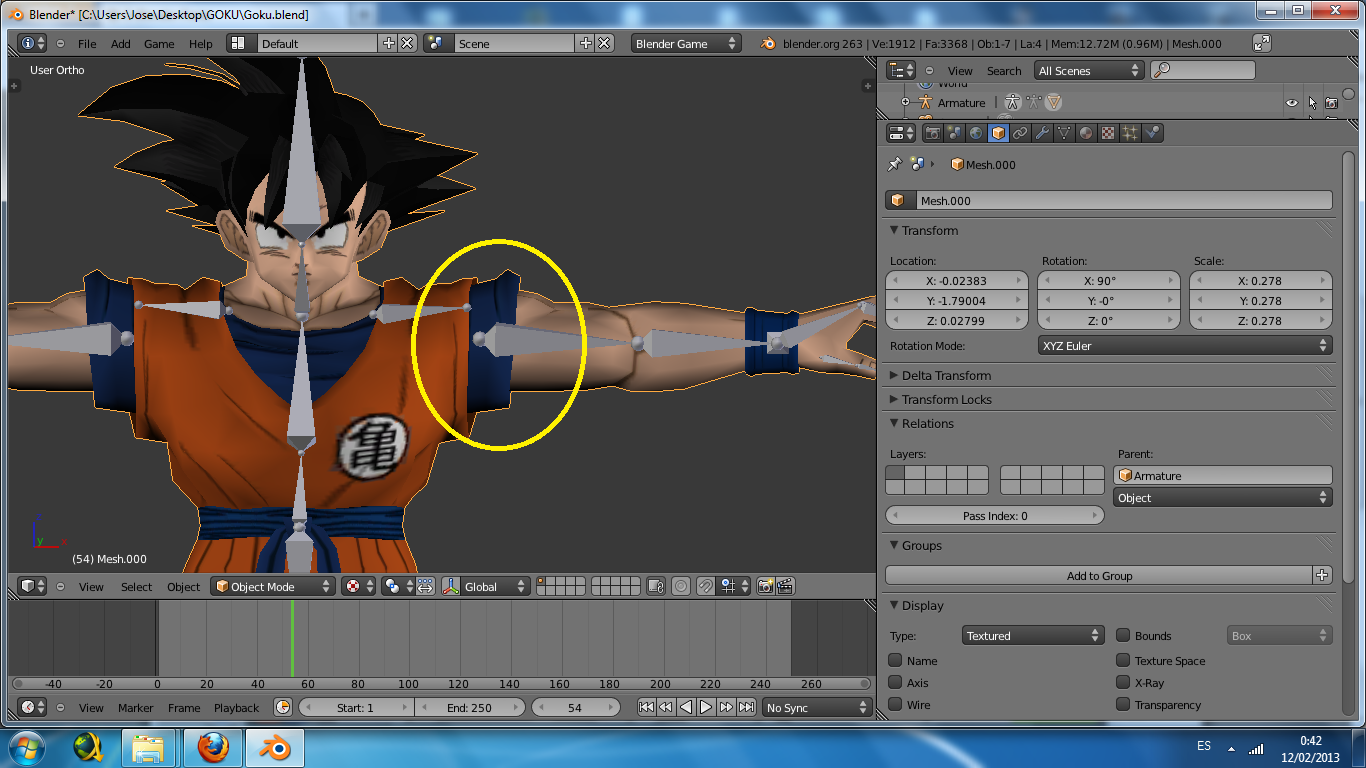
Task: Switch to World properties globe icon
Action: click(x=976, y=133)
